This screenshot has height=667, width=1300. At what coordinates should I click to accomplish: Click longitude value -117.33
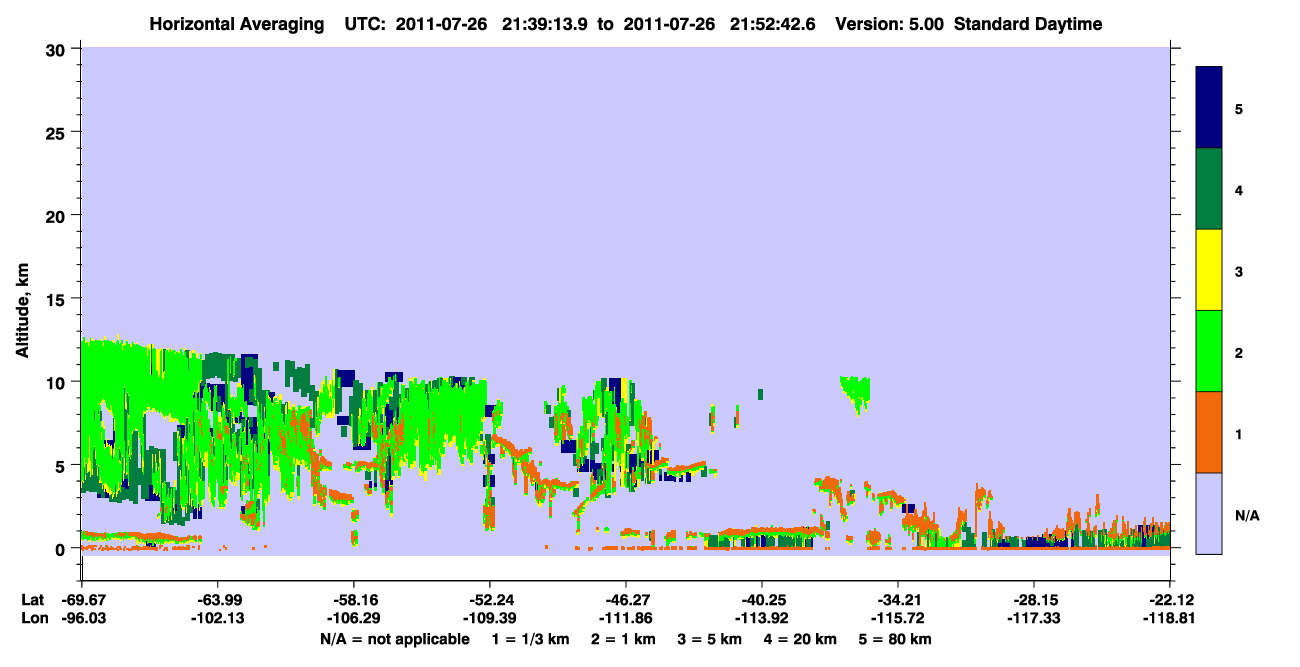tap(1034, 618)
